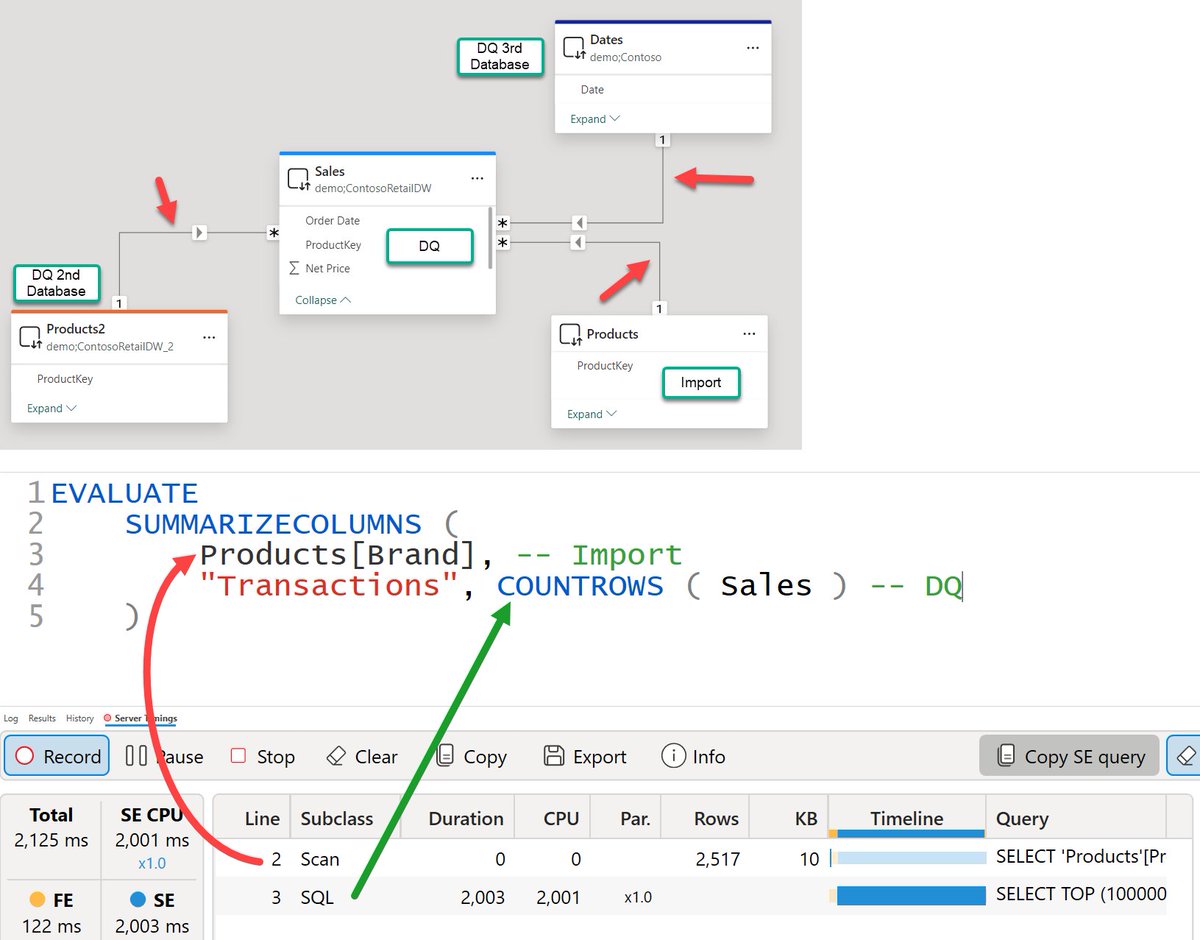Click the Copy SE query button
This screenshot has height=940, width=1200.
[1069, 756]
